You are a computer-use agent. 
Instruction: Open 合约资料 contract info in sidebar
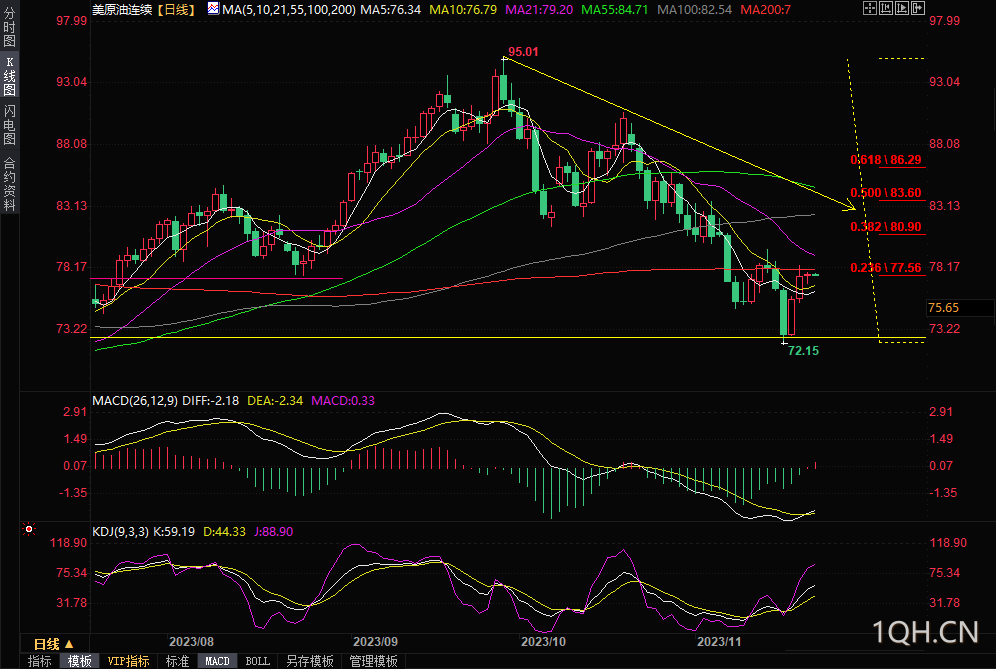coord(10,183)
